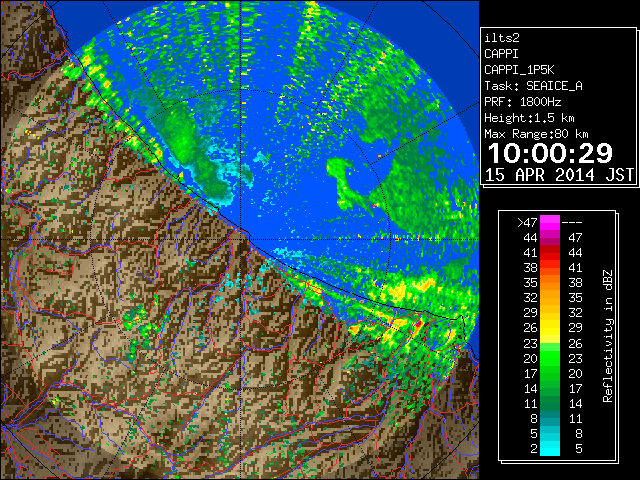Pick the yellow 26–29 dBZ color swatch
The width and height of the screenshot is (640, 480).
coord(550,328)
